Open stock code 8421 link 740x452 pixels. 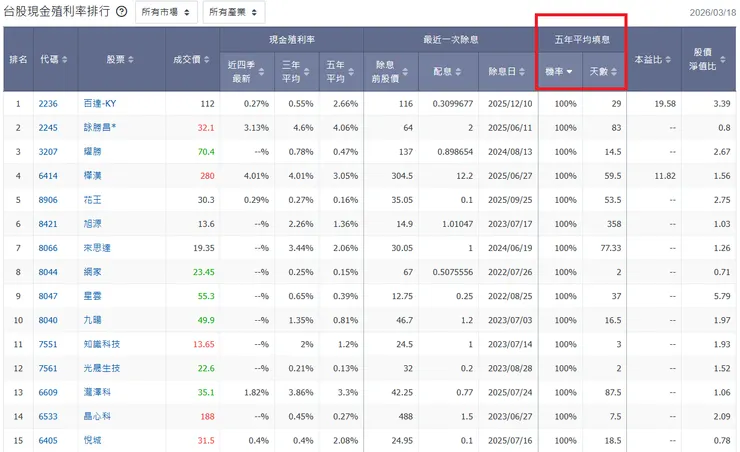tap(48, 224)
